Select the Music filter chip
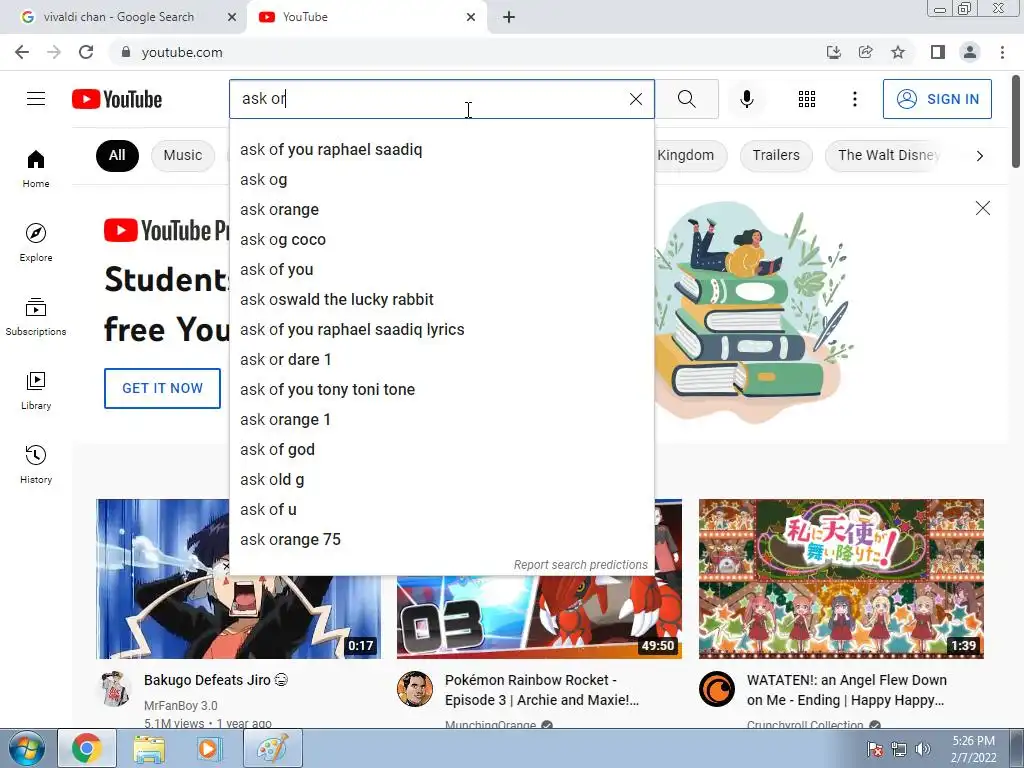Viewport: 1024px width, 768px height. click(x=183, y=155)
